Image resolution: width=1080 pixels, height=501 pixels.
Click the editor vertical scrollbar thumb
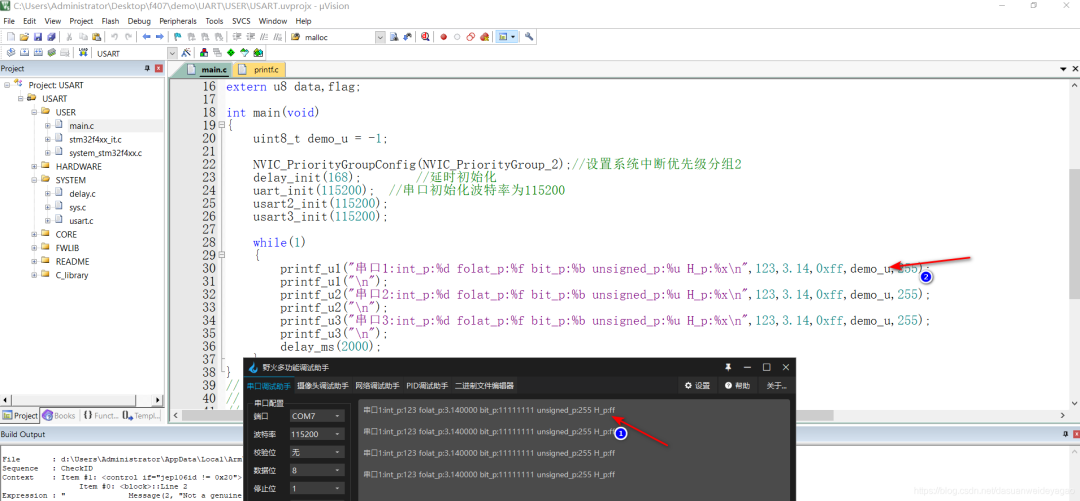coord(1074,233)
